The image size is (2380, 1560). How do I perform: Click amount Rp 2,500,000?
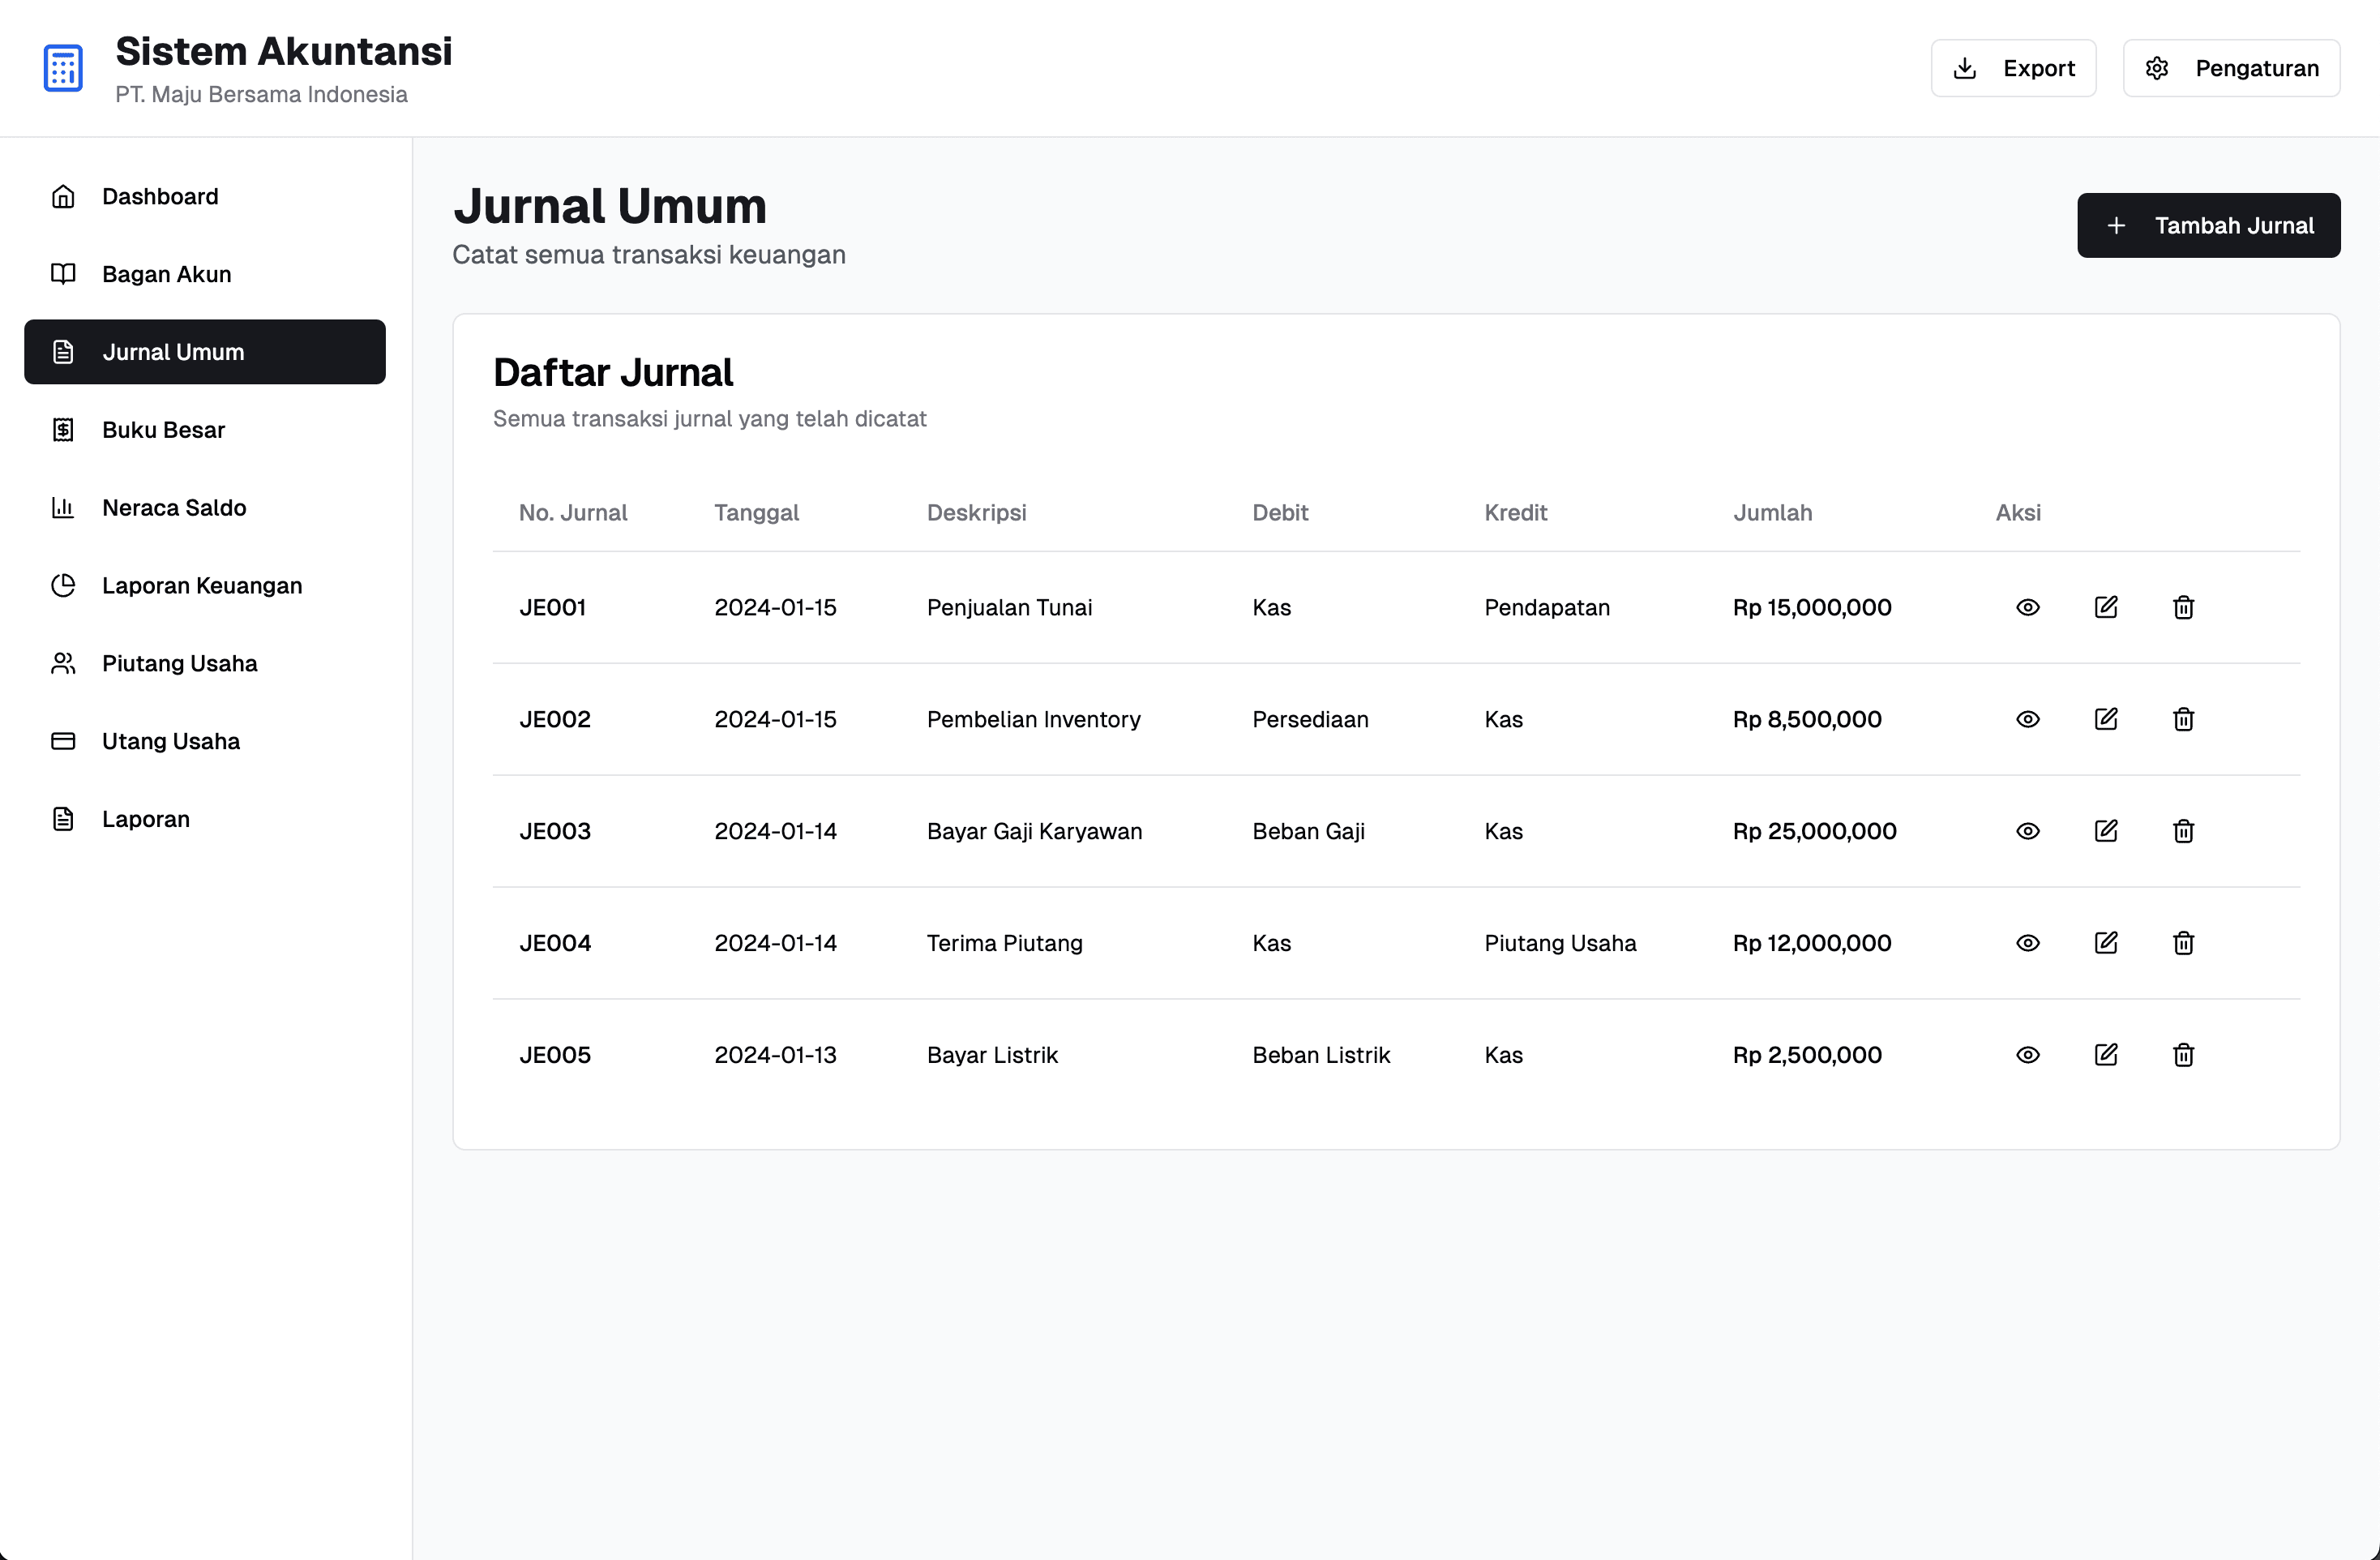pos(1807,1055)
